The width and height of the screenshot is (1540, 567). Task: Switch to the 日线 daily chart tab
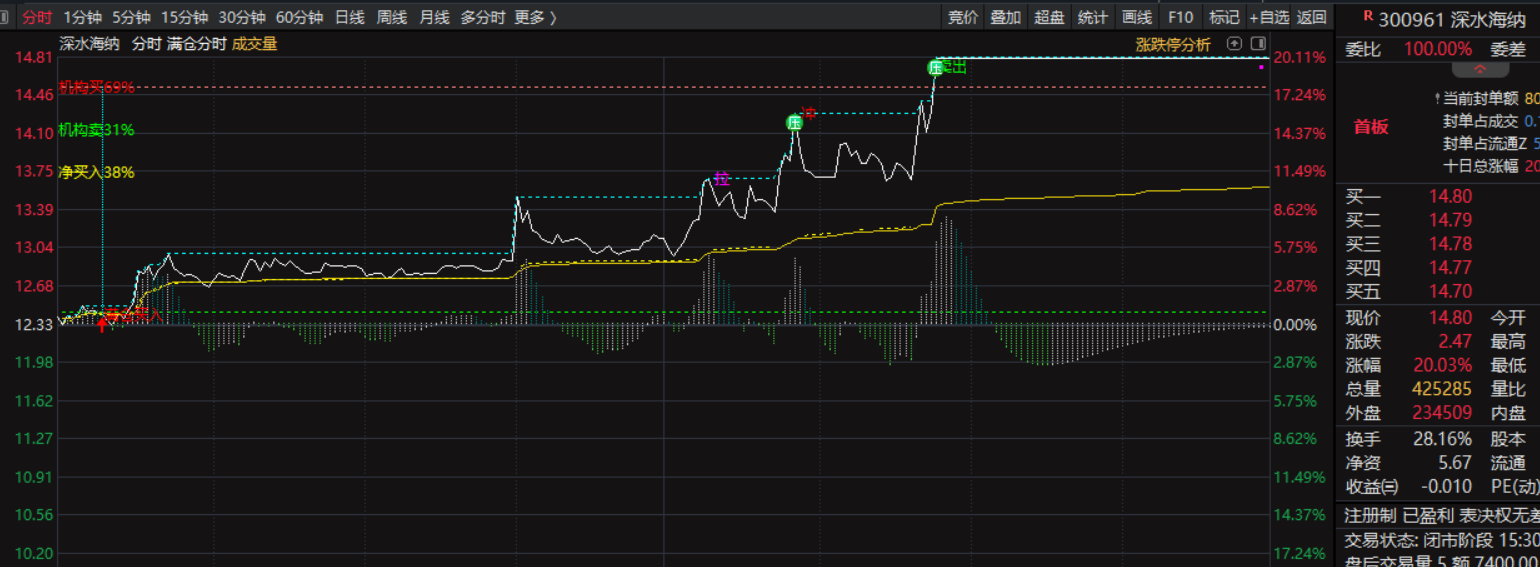tap(349, 17)
